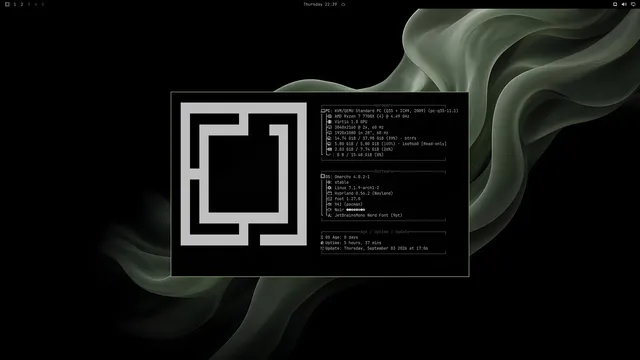The width and height of the screenshot is (640, 360).
Task: Select the 941 (pacman) text
Action: pyautogui.click(x=349, y=204)
